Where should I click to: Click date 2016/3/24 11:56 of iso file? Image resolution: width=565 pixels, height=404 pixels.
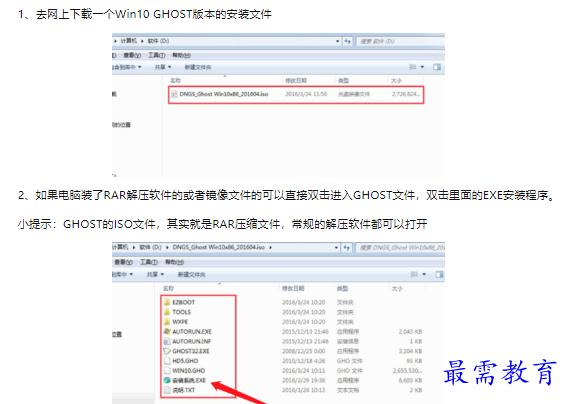pyautogui.click(x=306, y=94)
